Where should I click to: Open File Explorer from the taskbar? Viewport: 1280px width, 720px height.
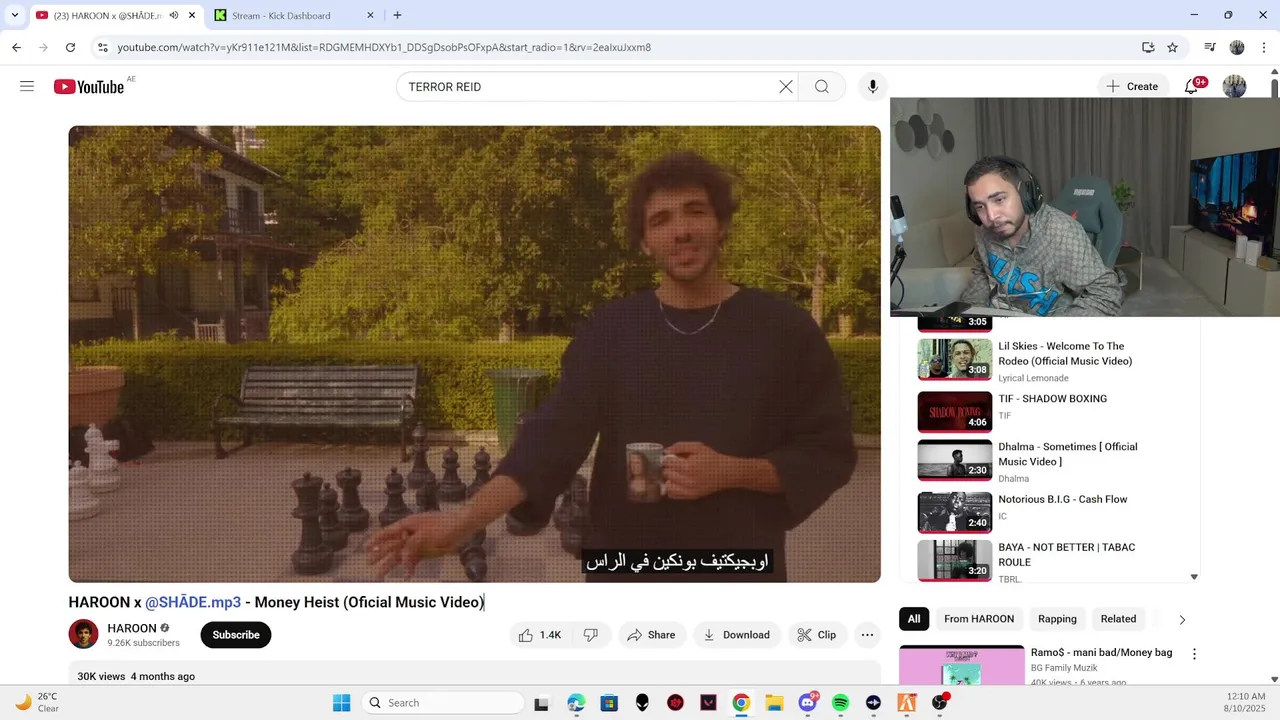(774, 703)
